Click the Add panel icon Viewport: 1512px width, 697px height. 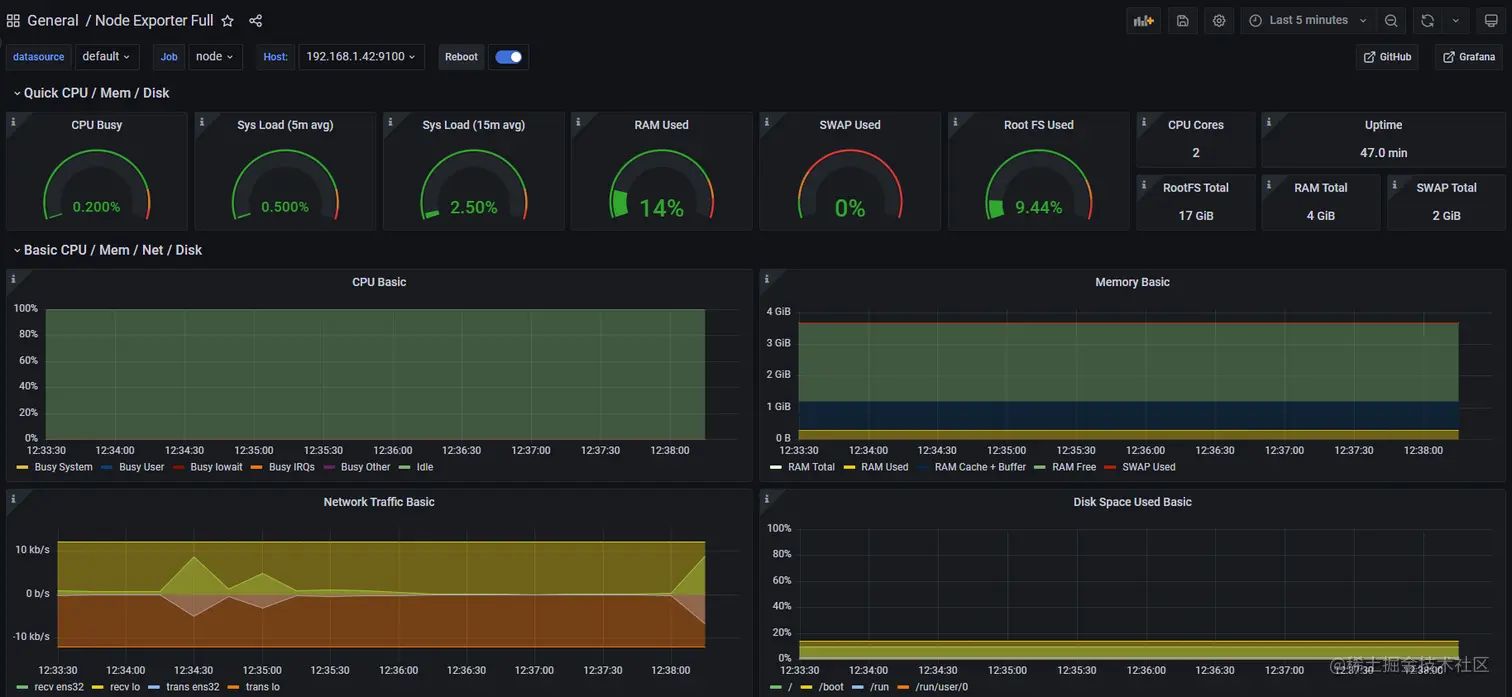pyautogui.click(x=1142, y=20)
